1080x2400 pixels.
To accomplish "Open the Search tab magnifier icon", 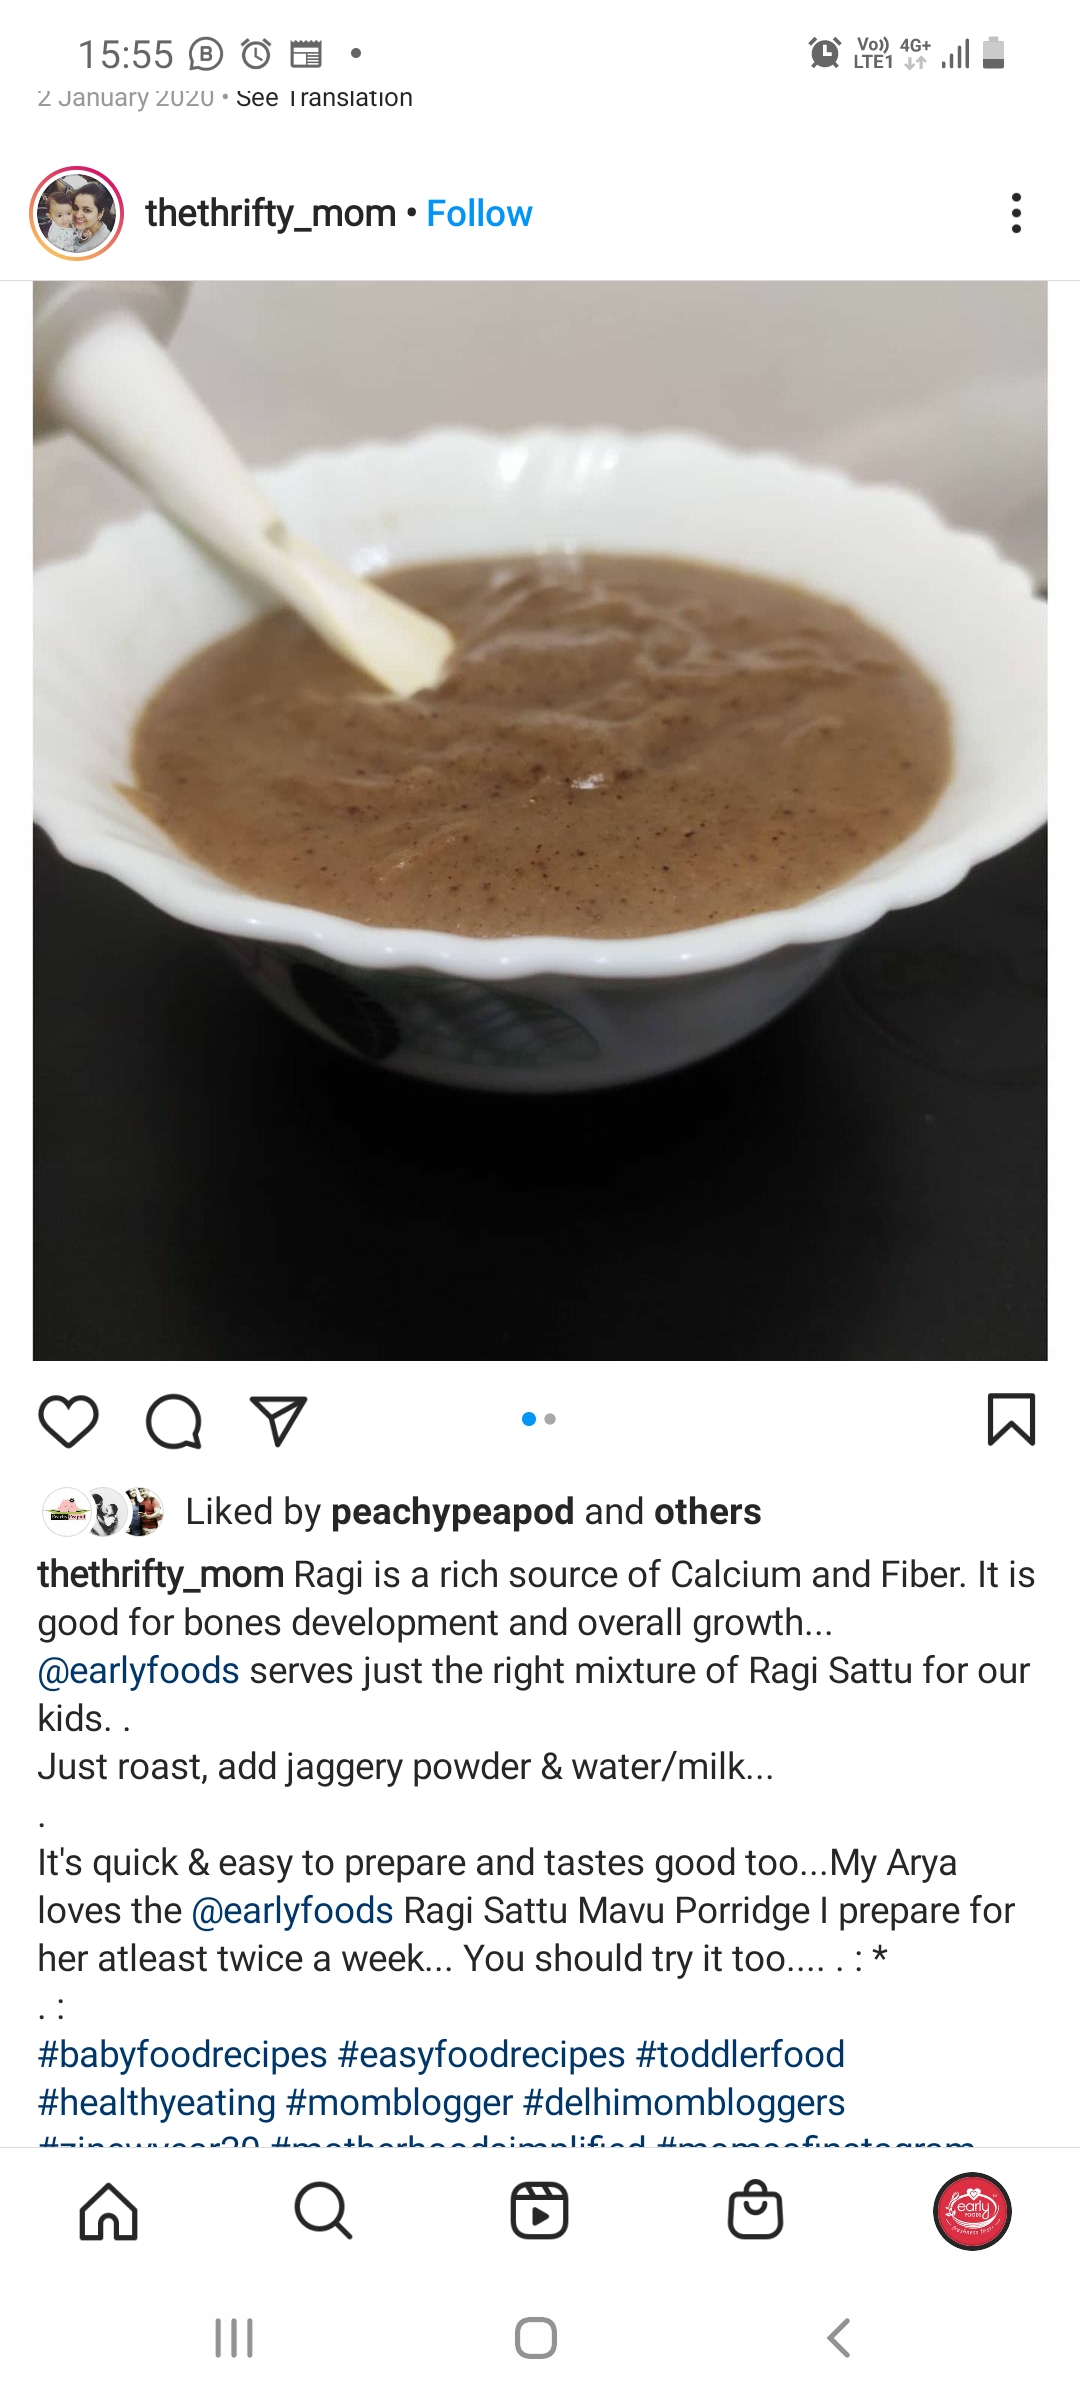I will tap(323, 2211).
